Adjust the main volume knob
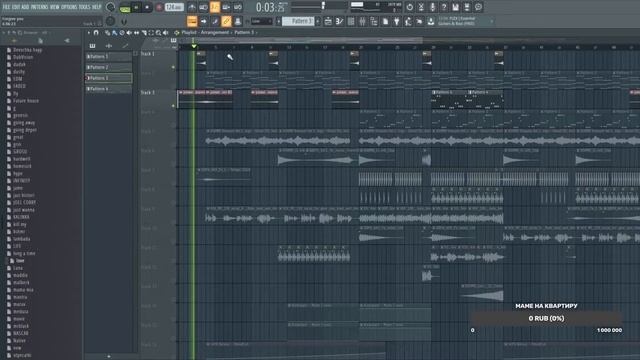The image size is (640, 360). click(x=111, y=7)
